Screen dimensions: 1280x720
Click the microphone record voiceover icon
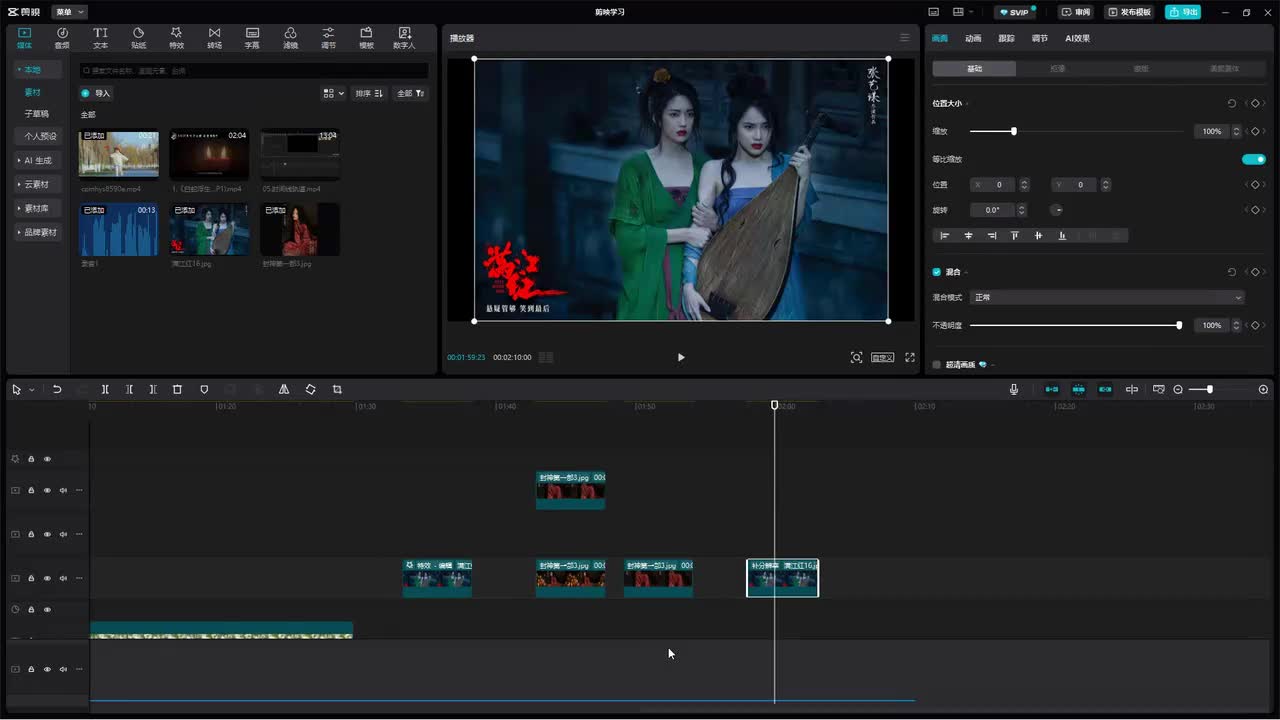coord(1013,389)
